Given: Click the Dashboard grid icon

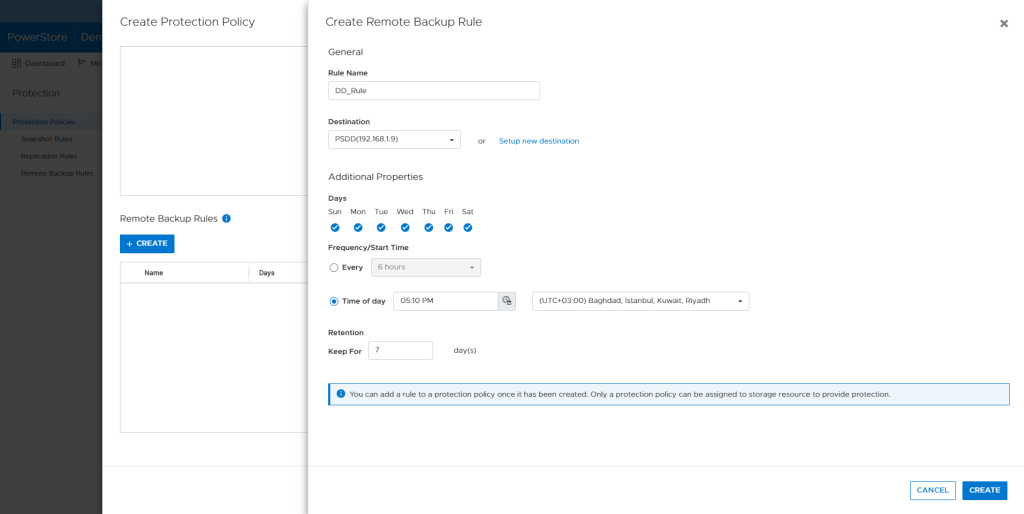Looking at the screenshot, I should [17, 63].
